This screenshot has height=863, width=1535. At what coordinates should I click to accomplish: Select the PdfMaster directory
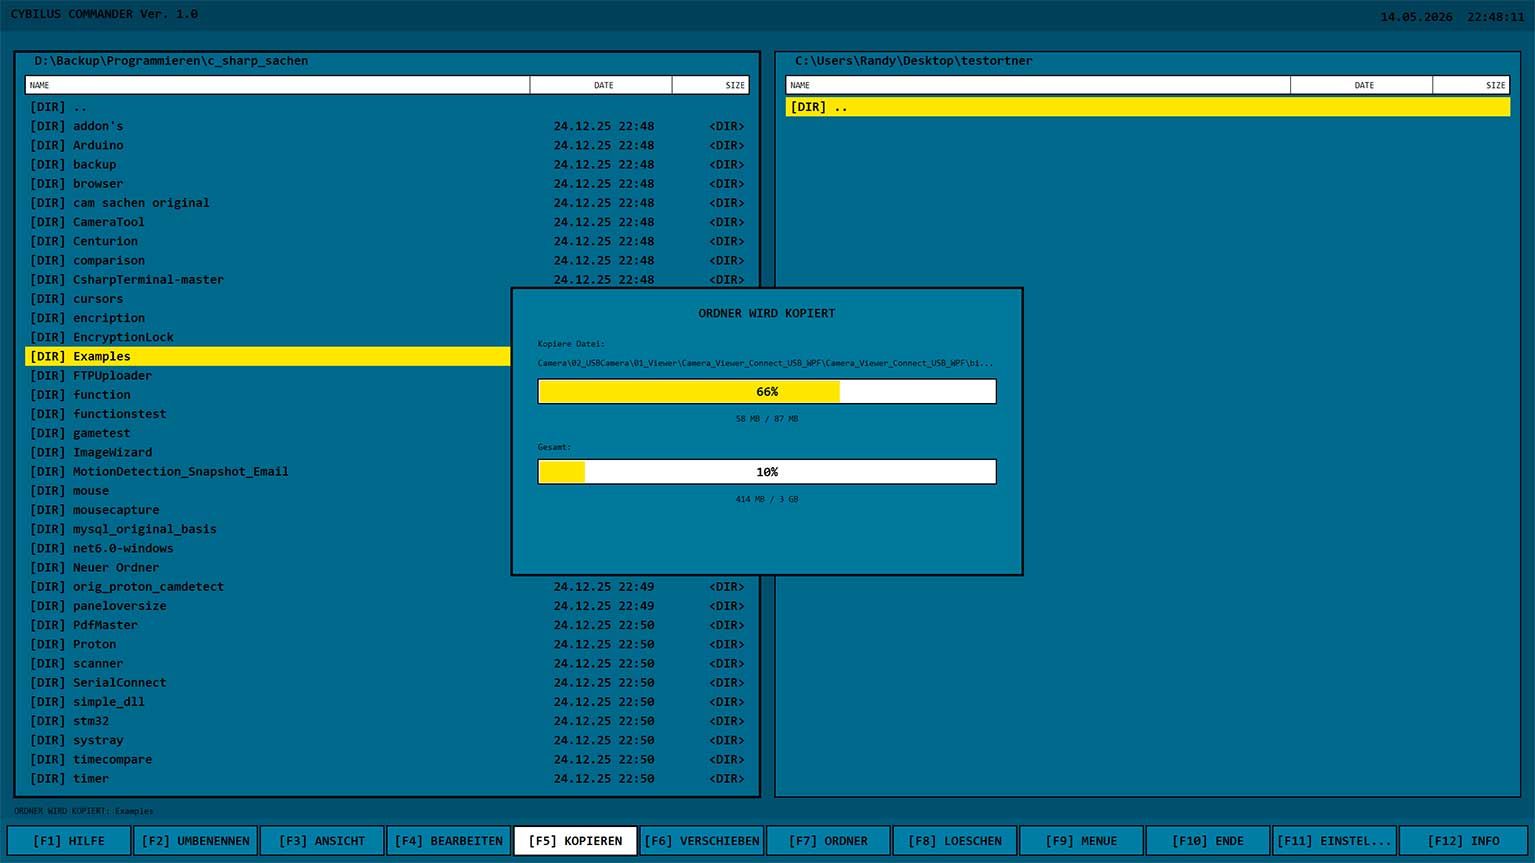pos(387,625)
